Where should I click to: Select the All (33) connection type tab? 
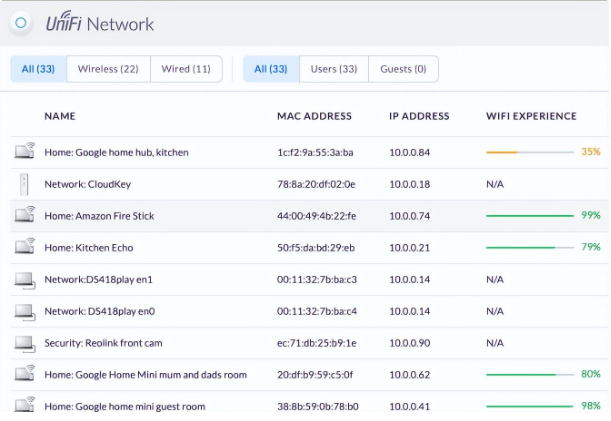click(x=38, y=69)
